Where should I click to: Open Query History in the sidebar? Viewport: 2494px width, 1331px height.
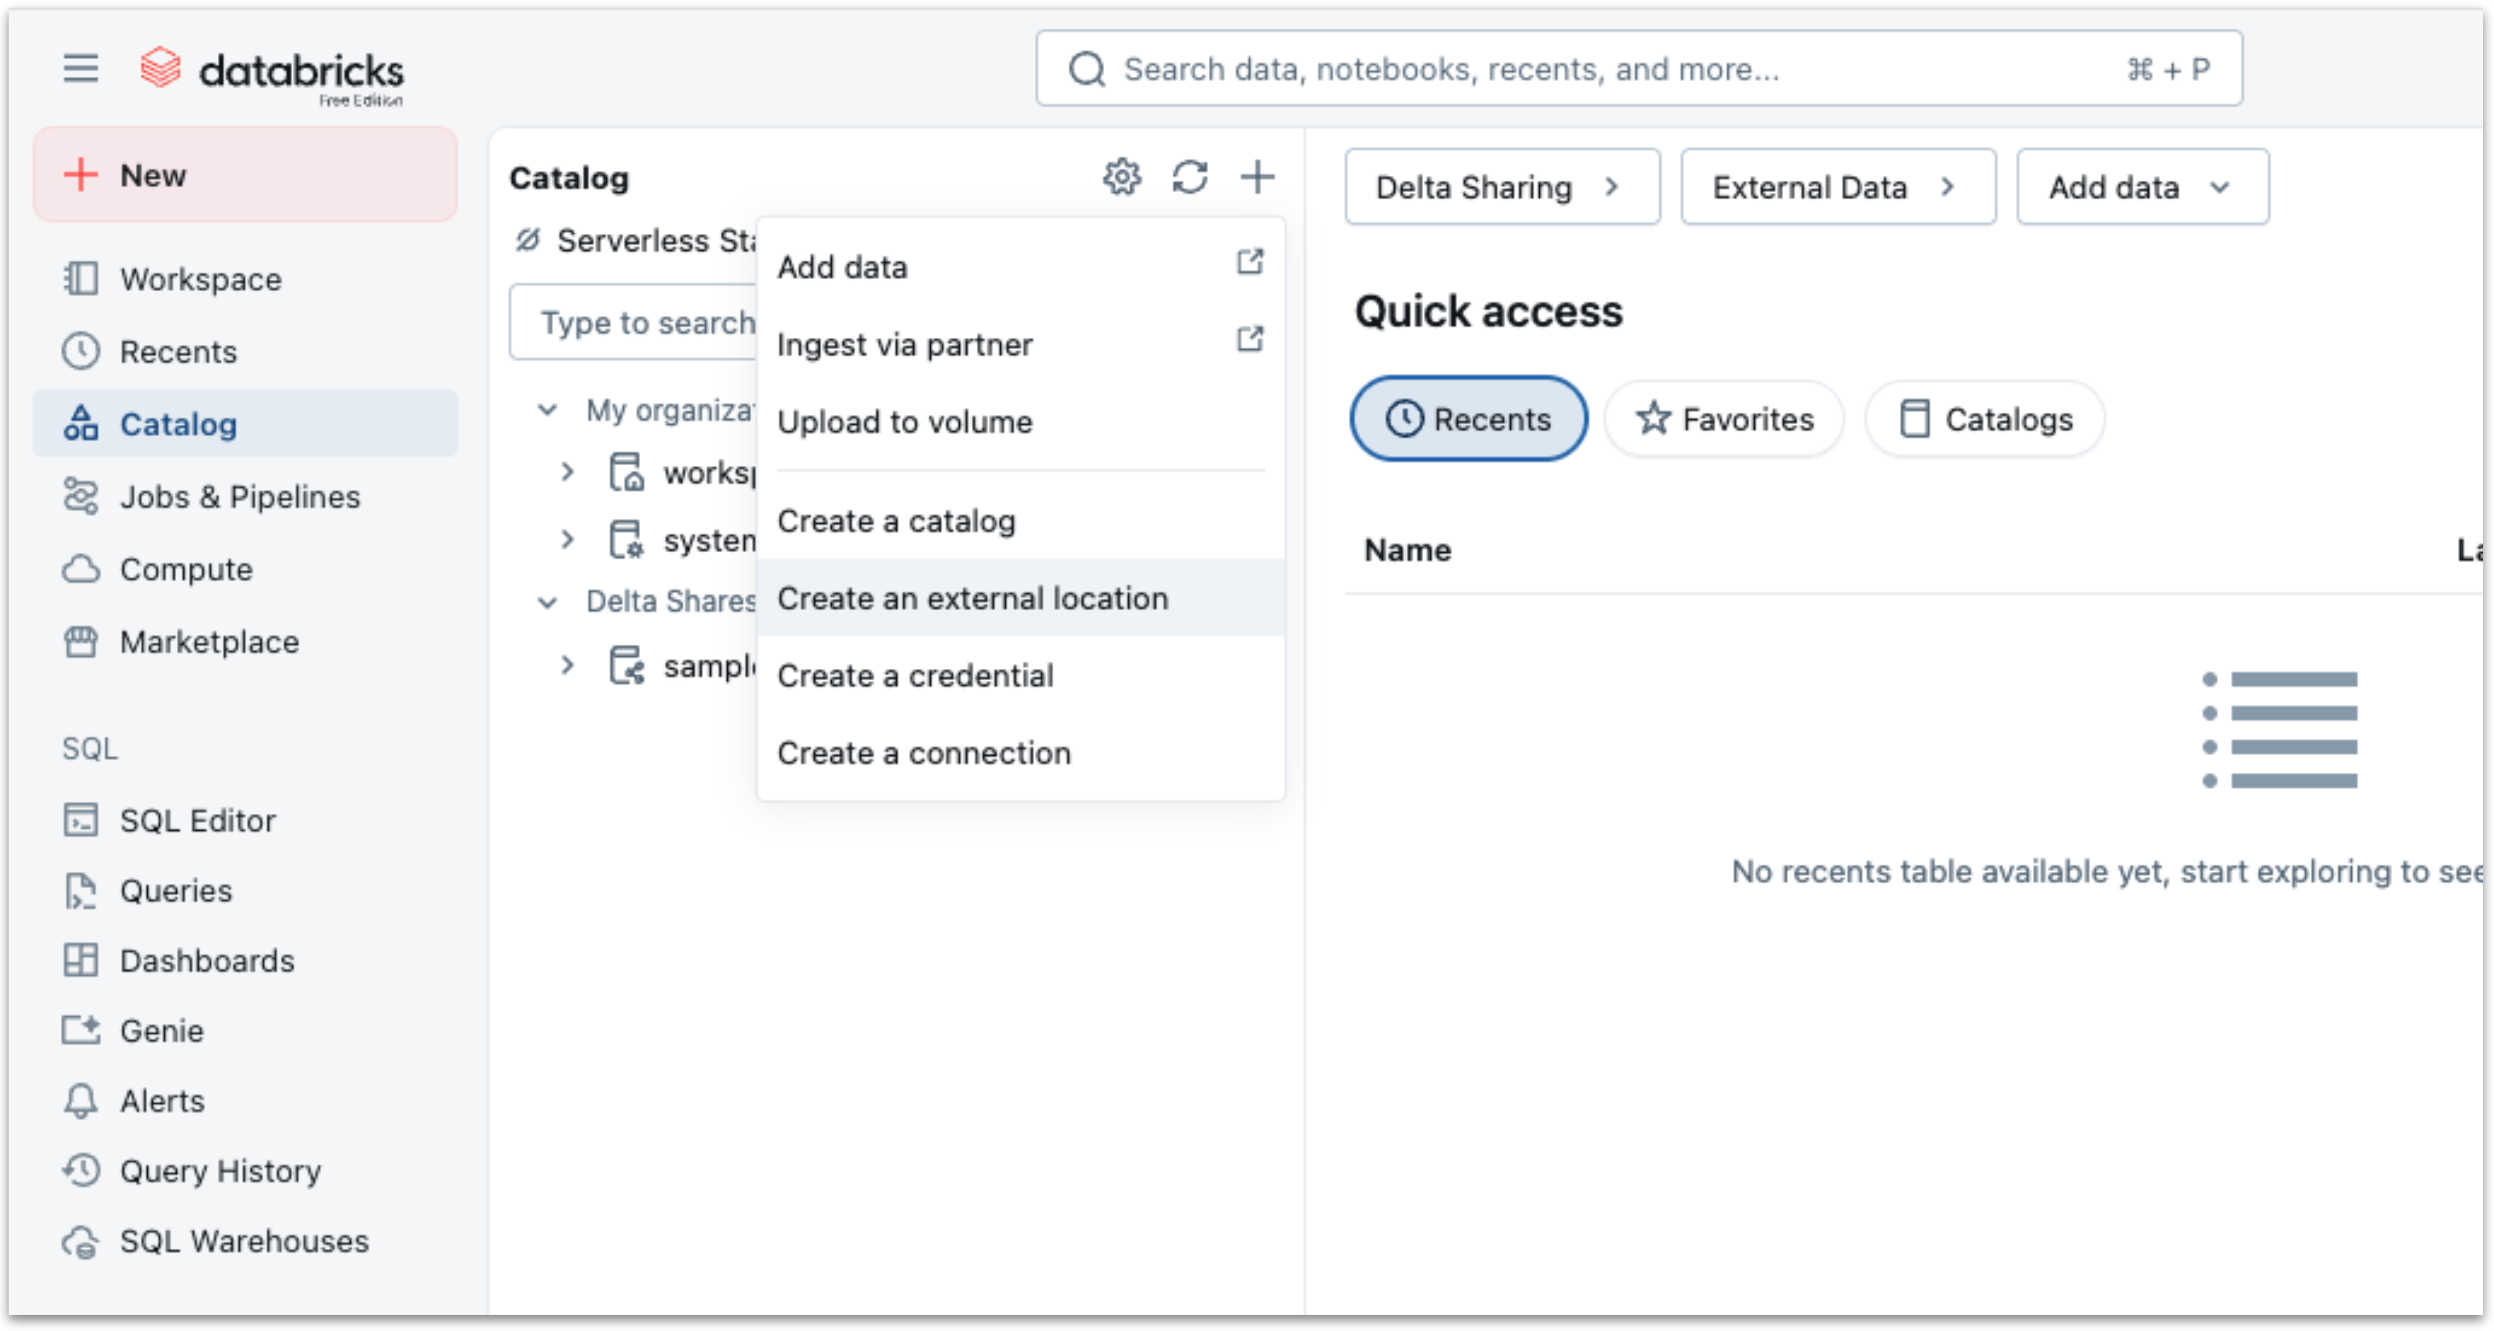click(x=220, y=1170)
